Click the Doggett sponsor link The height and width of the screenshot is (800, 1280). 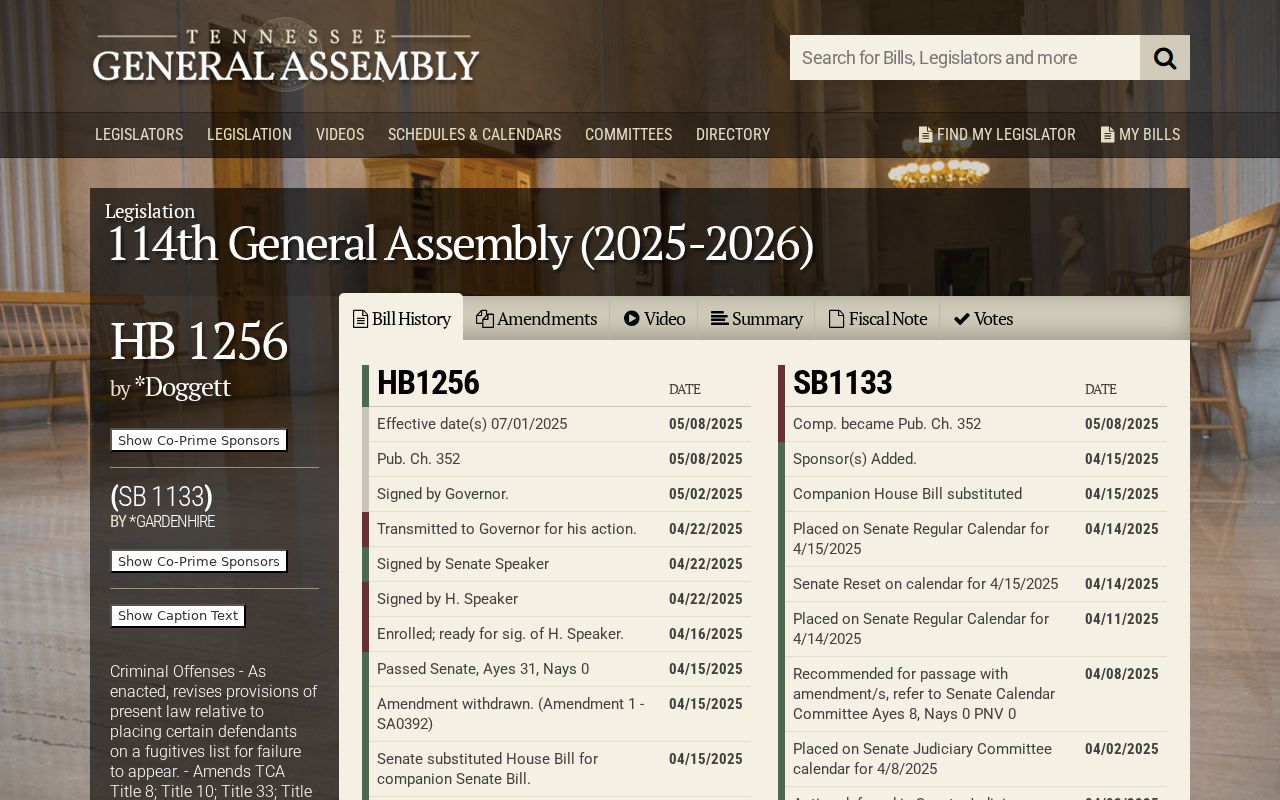pyautogui.click(x=183, y=387)
